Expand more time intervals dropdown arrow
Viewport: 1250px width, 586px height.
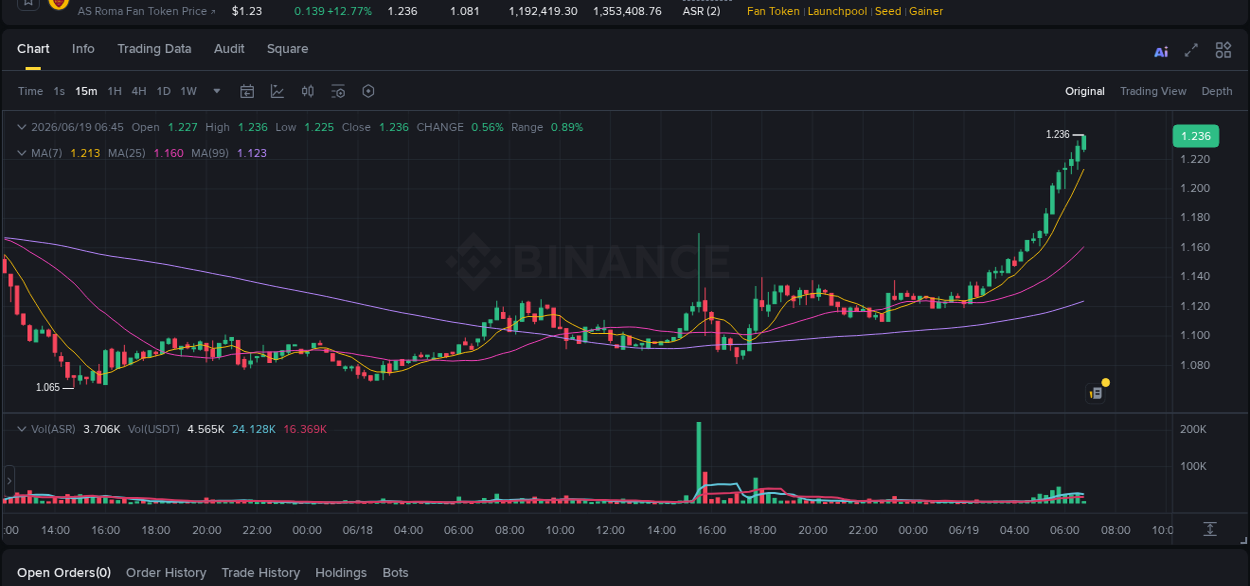[217, 91]
